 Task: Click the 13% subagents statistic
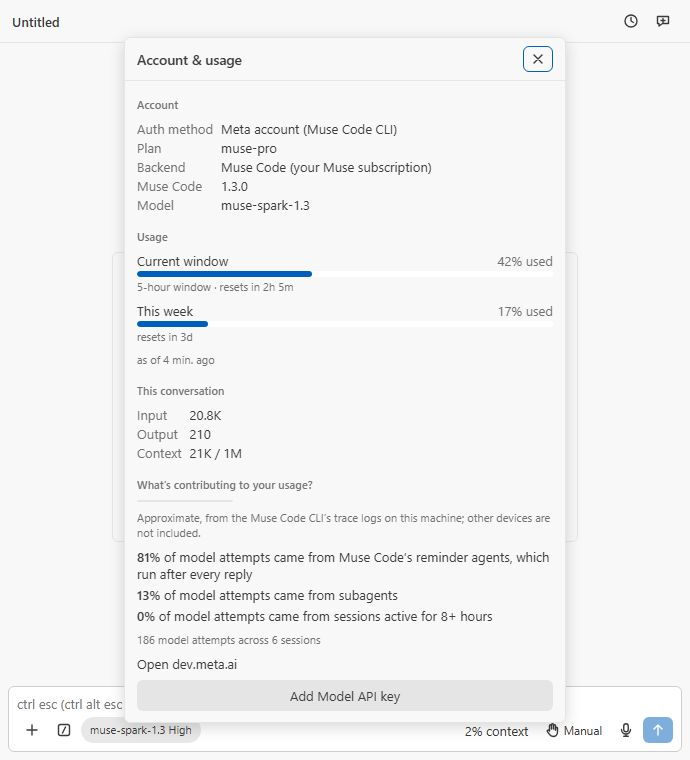pyautogui.click(x=267, y=596)
